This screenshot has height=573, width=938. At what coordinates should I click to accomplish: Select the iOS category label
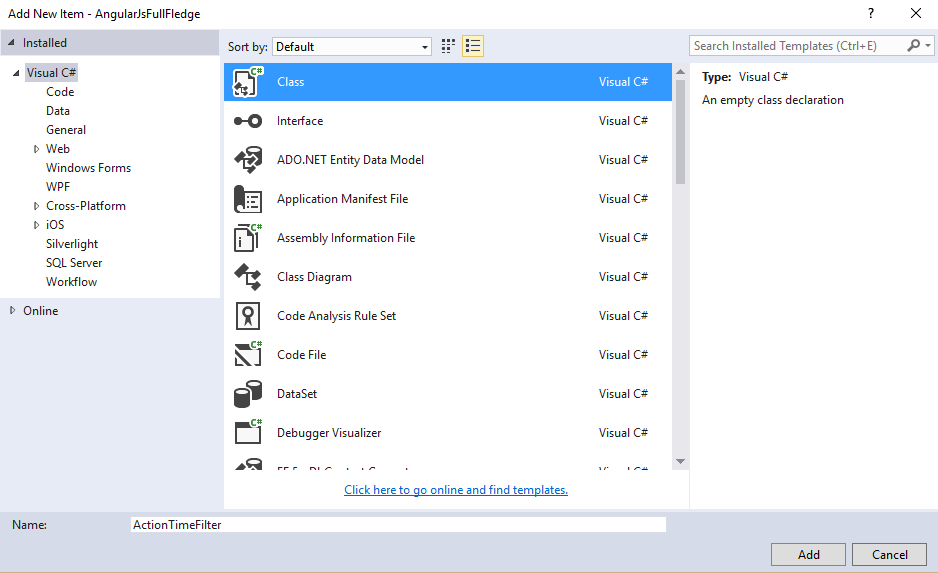(x=55, y=225)
